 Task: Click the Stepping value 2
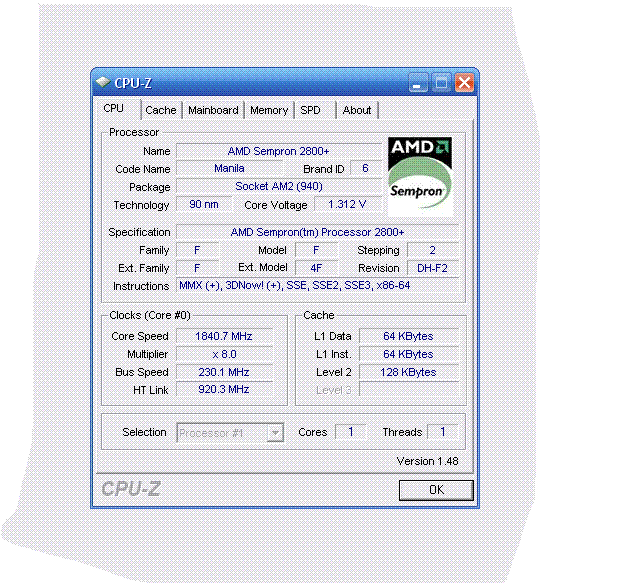pyautogui.click(x=433, y=250)
